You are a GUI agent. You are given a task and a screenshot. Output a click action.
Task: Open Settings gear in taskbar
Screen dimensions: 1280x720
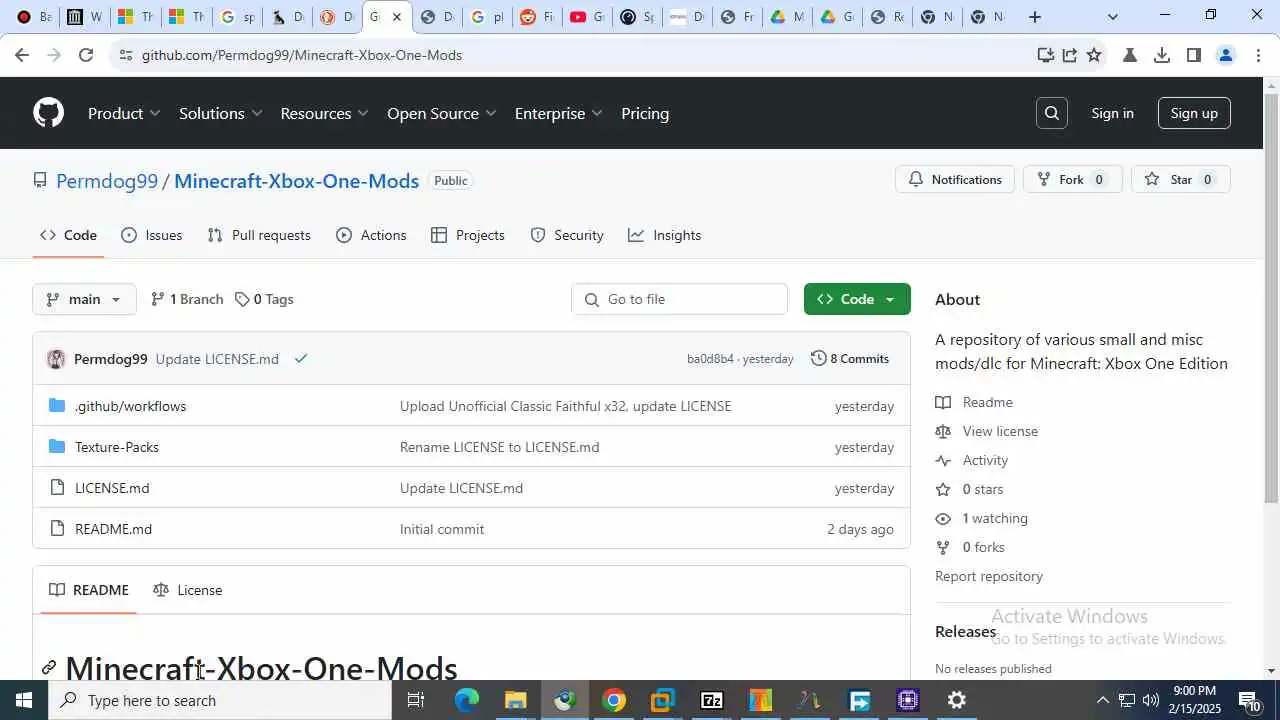pos(957,700)
